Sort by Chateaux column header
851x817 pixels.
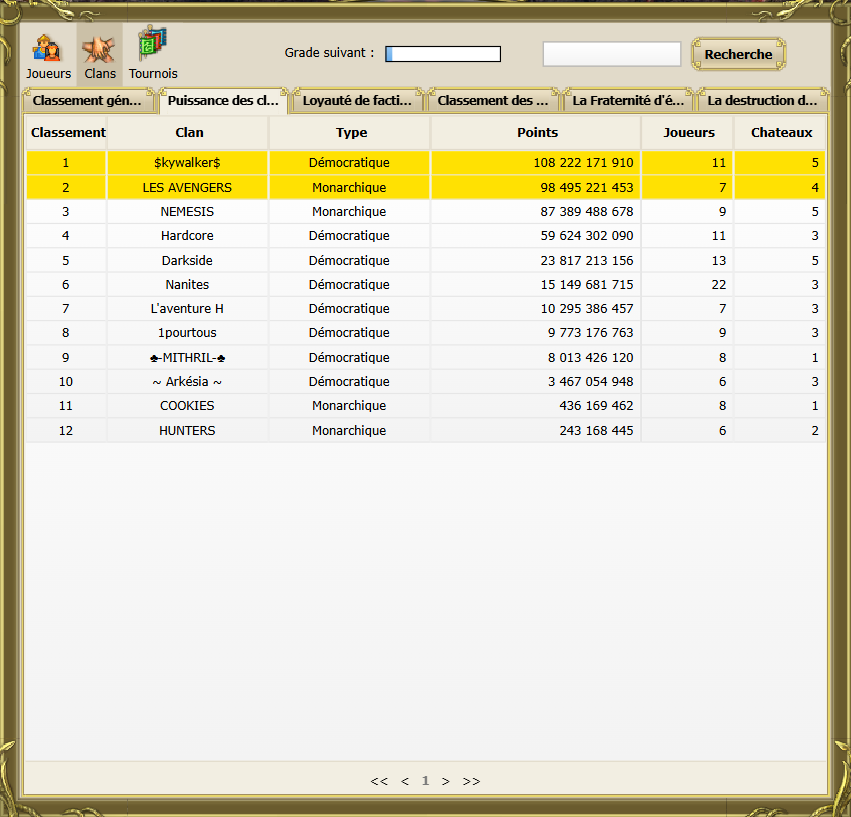point(781,132)
